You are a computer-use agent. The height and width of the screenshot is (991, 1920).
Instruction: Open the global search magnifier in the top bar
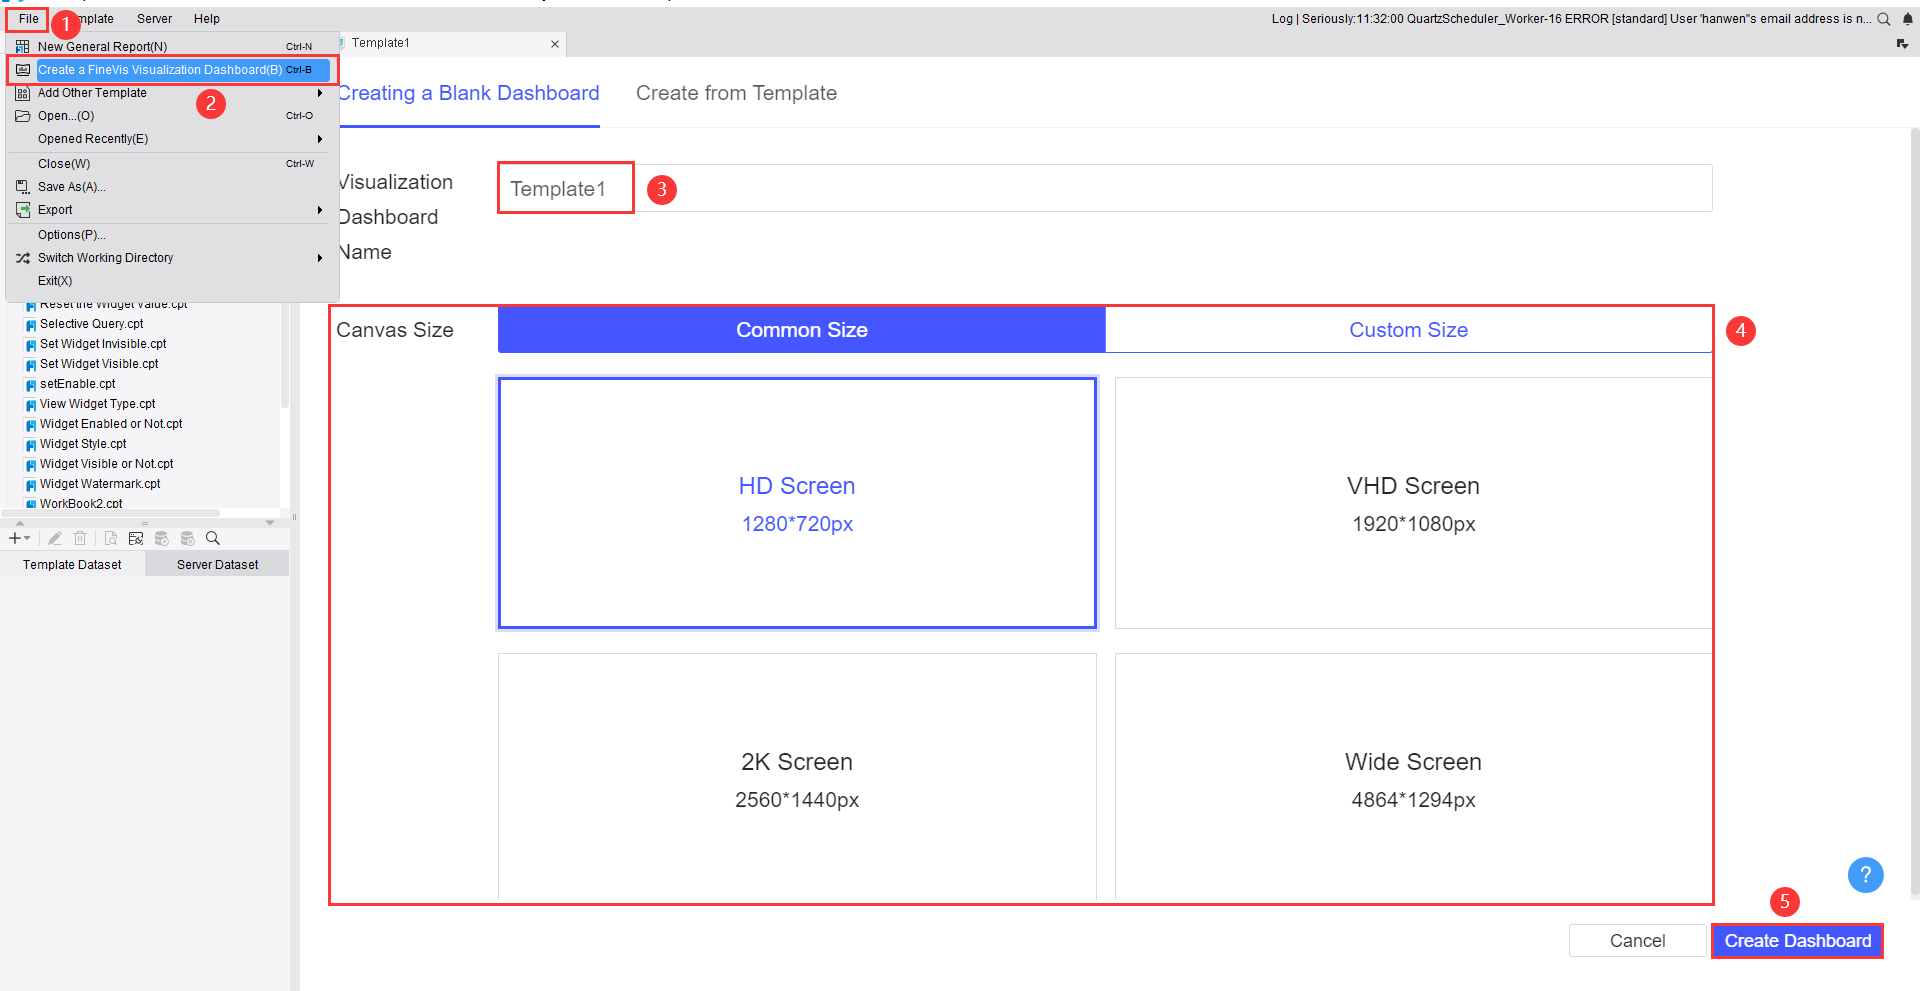tap(1884, 18)
